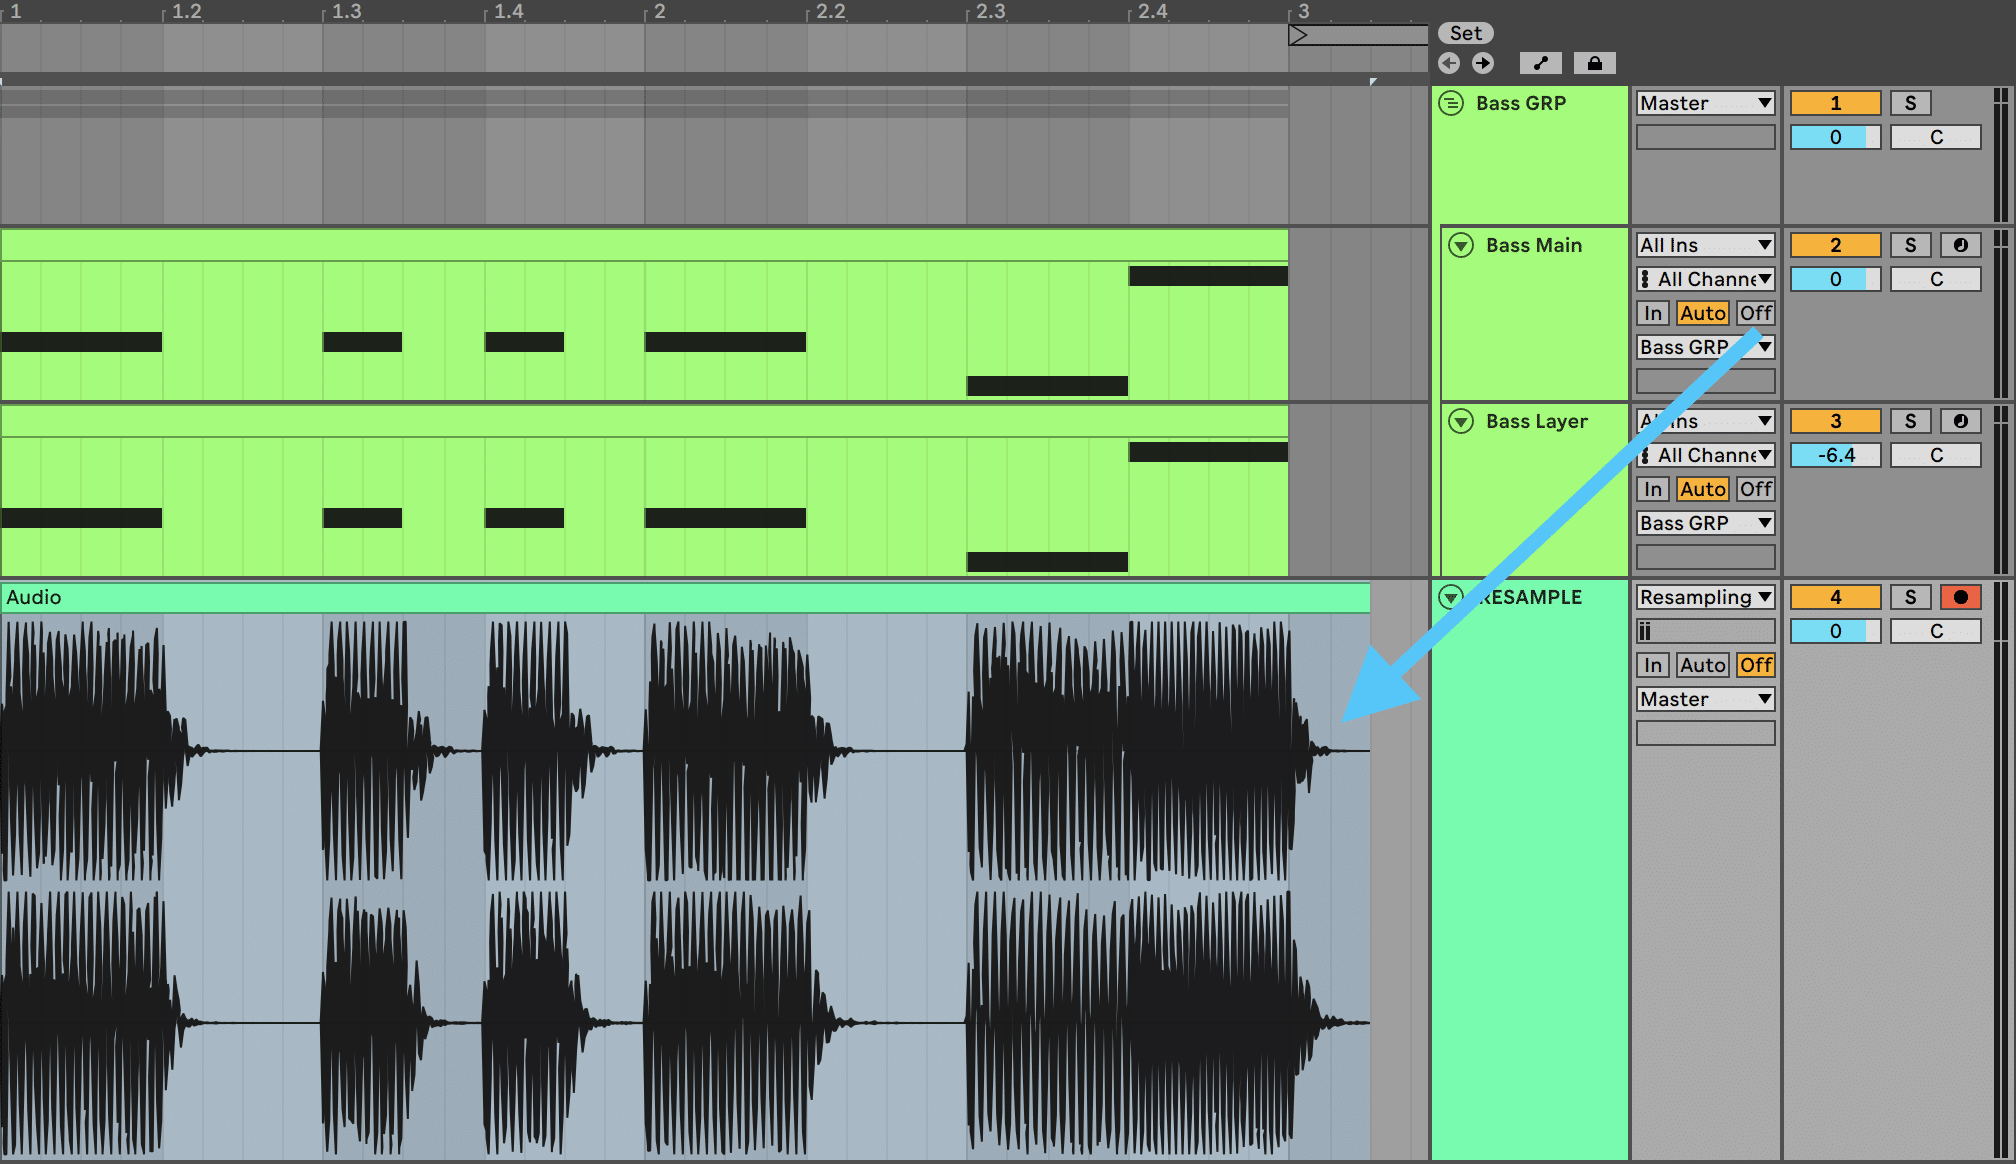The height and width of the screenshot is (1164, 2016).
Task: Toggle the lock envelopes icon
Action: [1595, 63]
